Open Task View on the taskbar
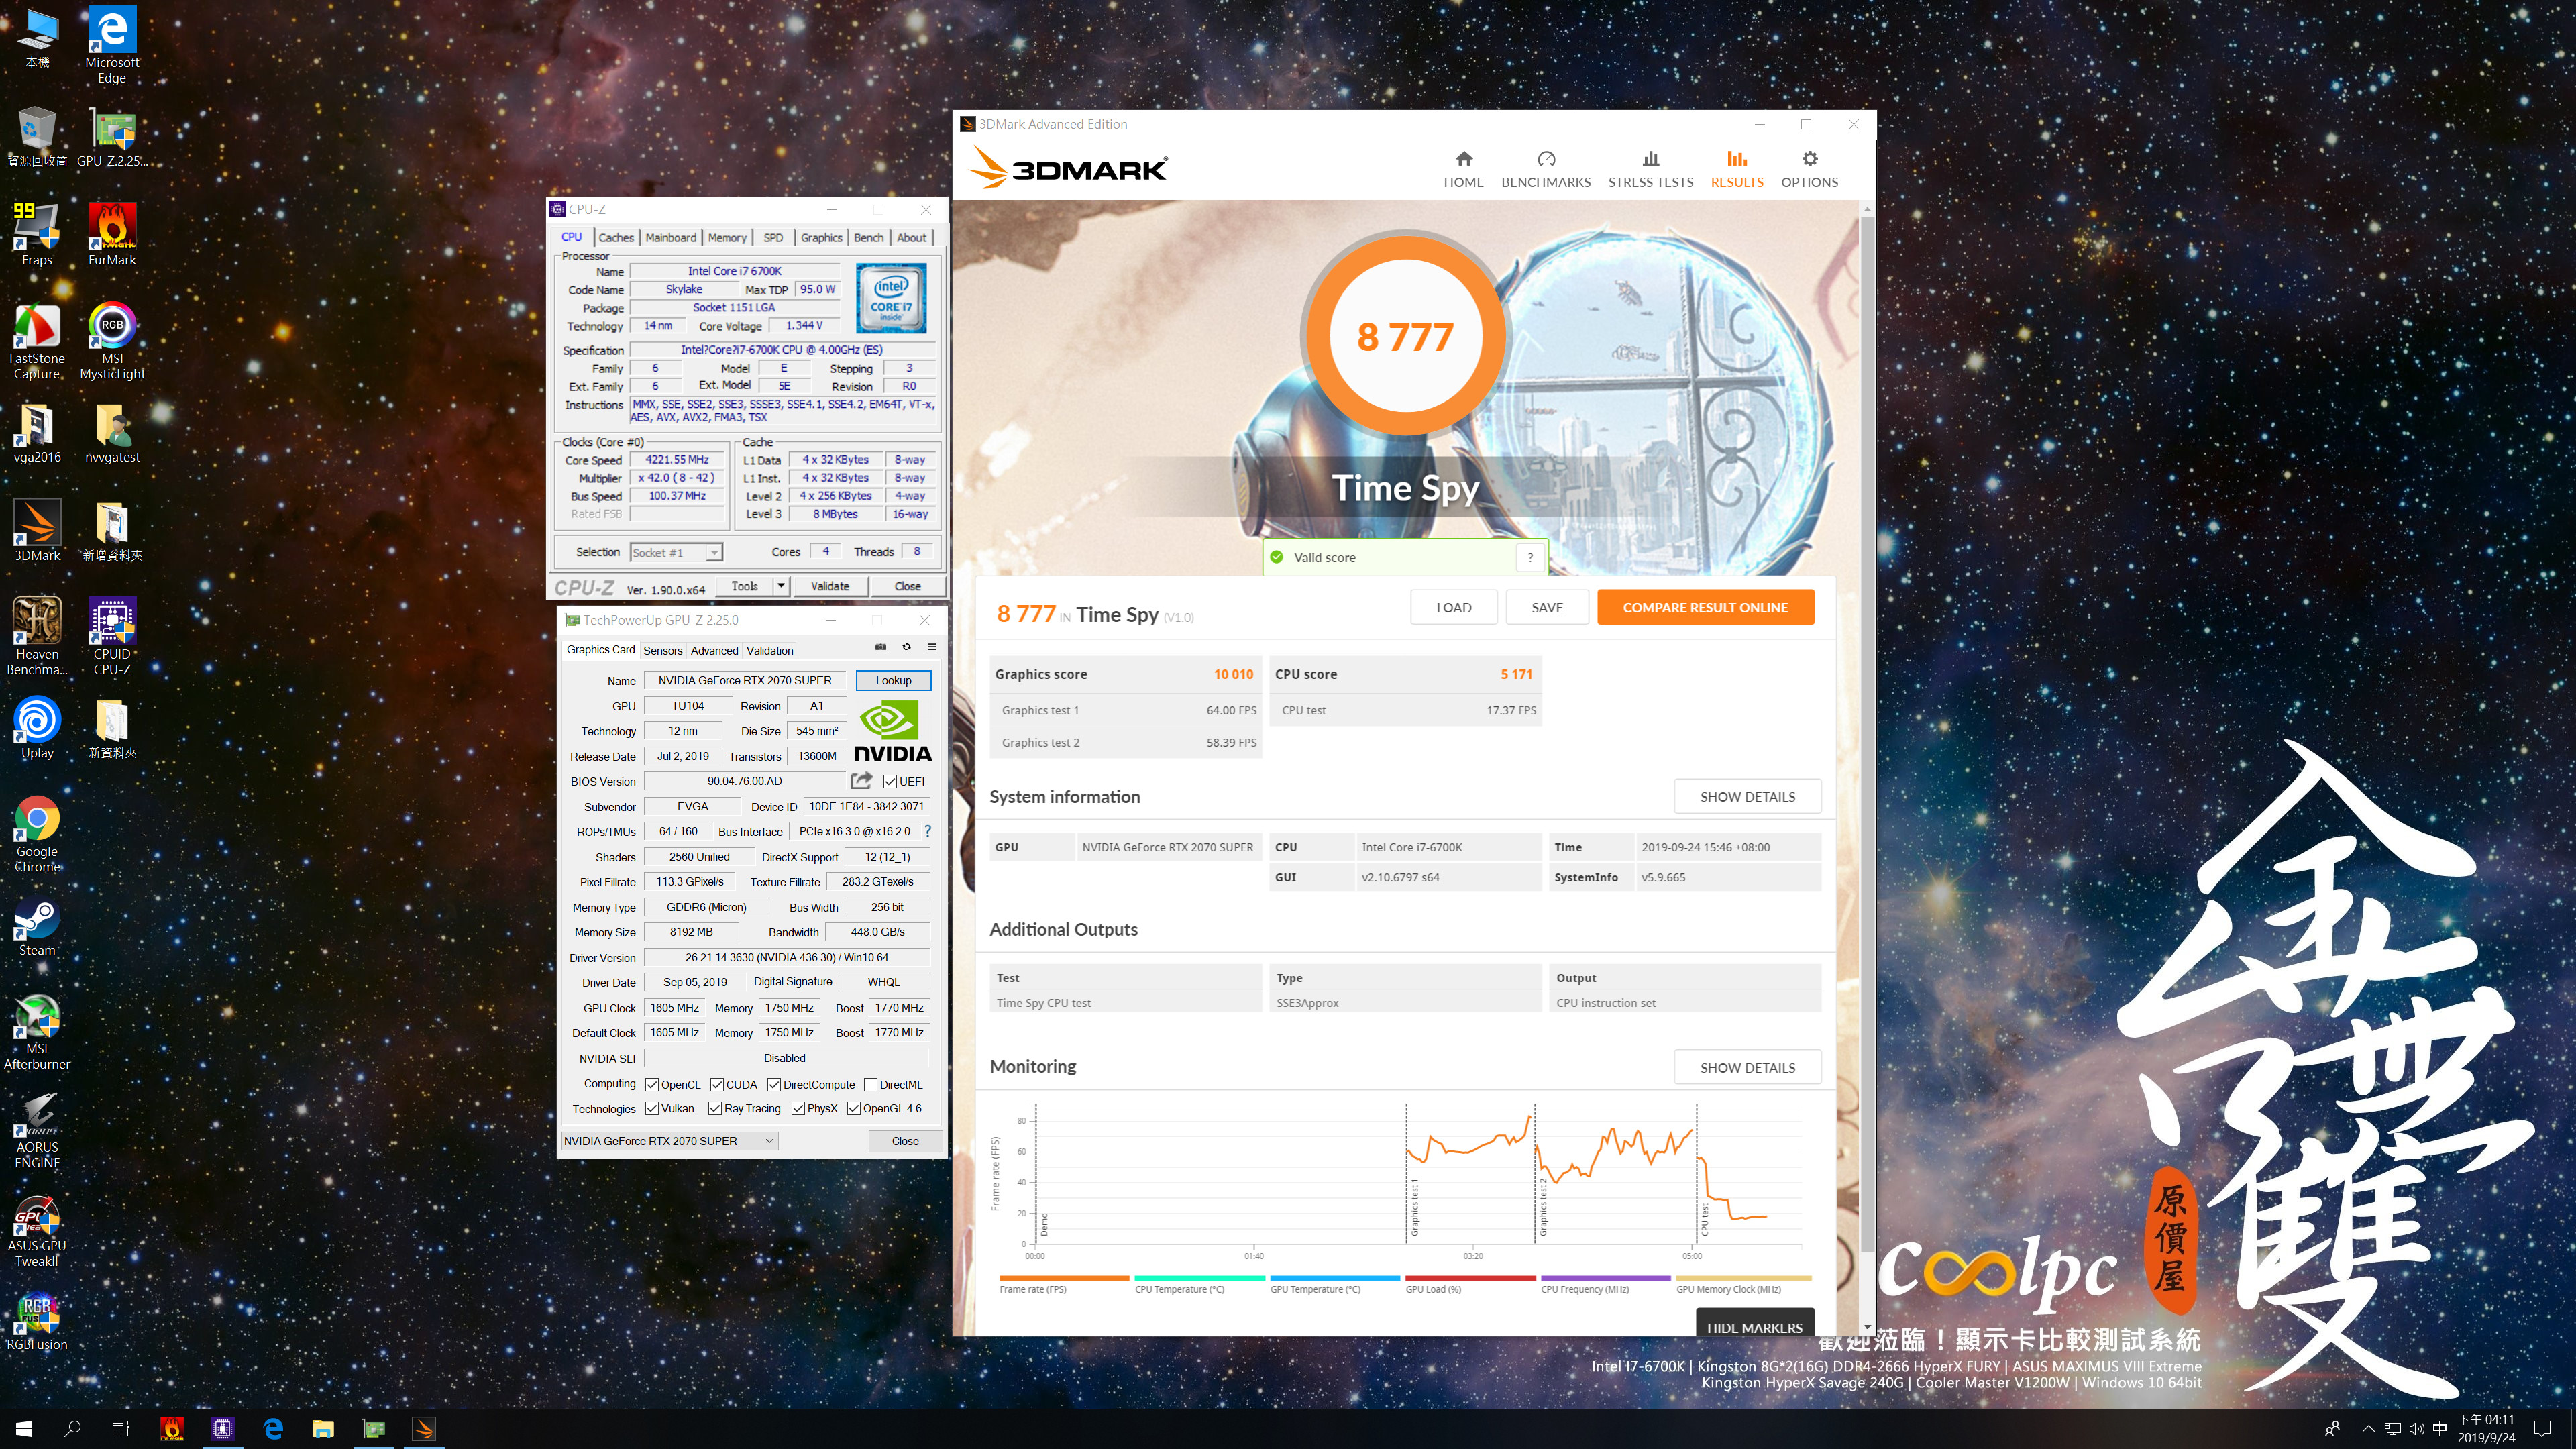The height and width of the screenshot is (1449, 2576). pyautogui.click(x=120, y=1429)
